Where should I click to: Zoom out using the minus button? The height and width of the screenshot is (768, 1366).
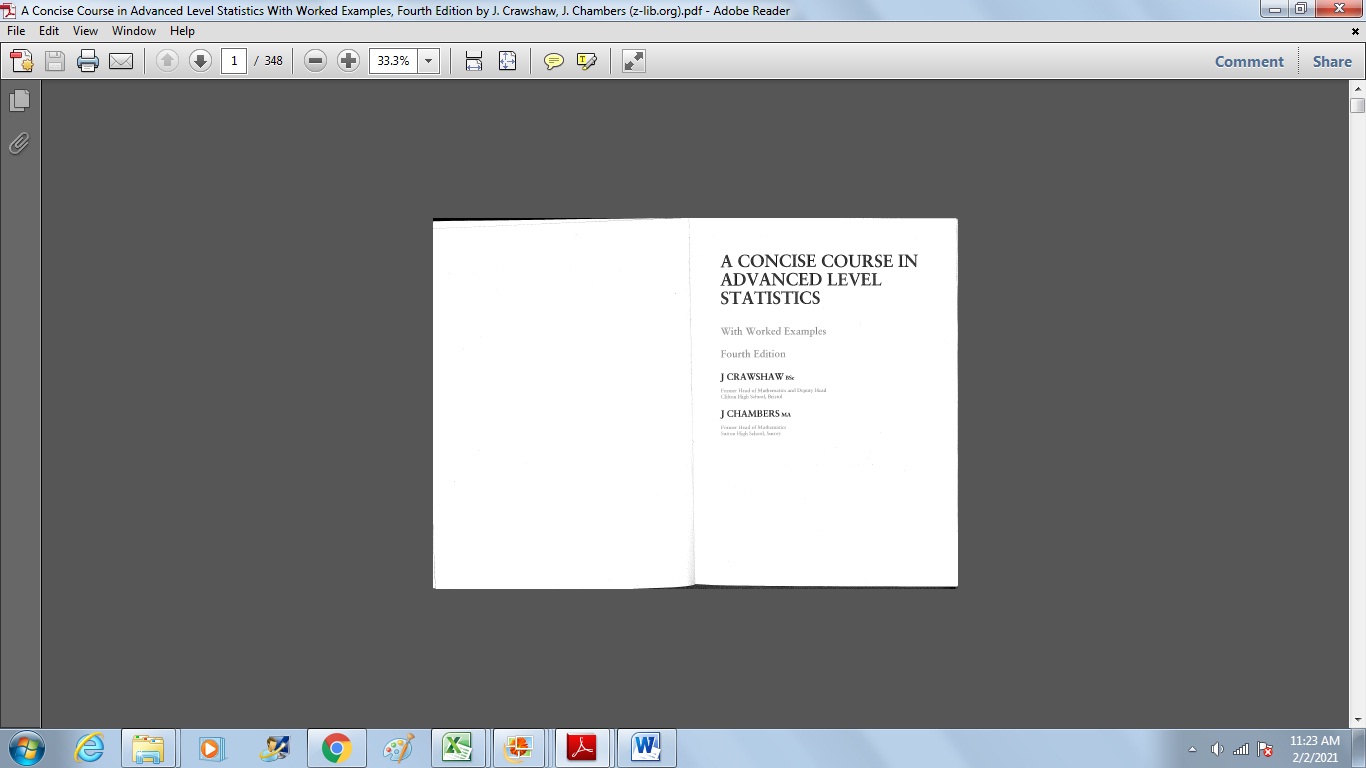(x=315, y=61)
